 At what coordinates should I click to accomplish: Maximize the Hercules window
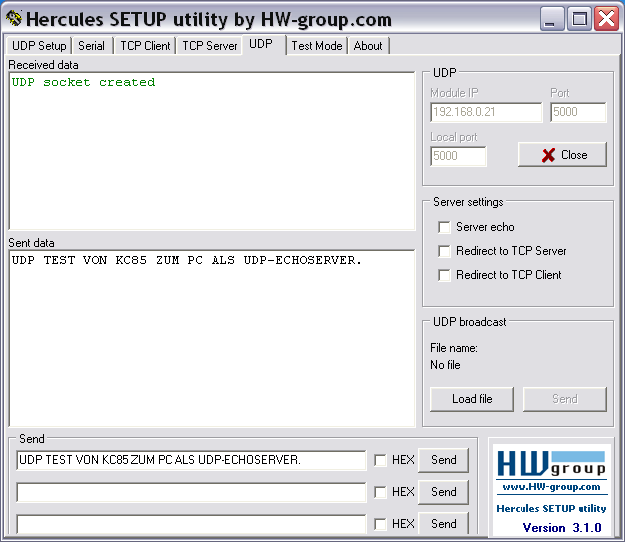579,19
